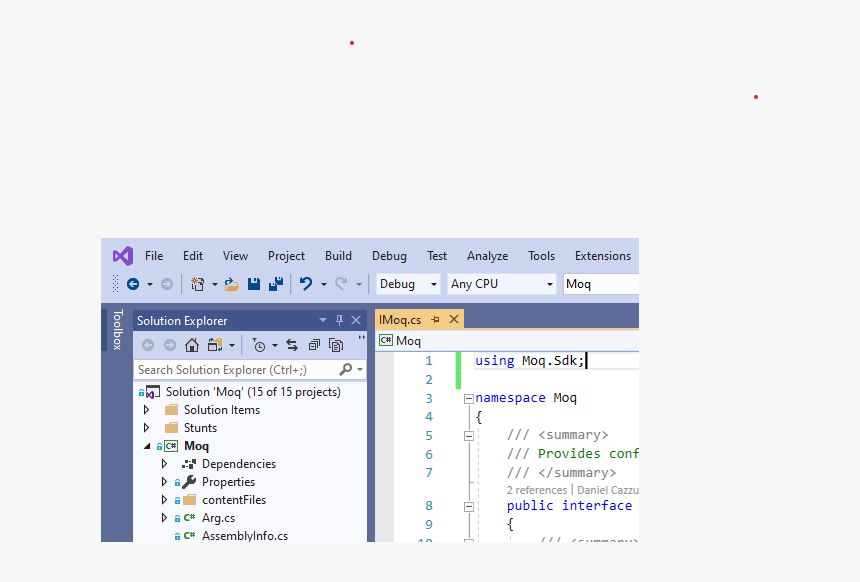Click Sync with Active Document icon

(292, 345)
